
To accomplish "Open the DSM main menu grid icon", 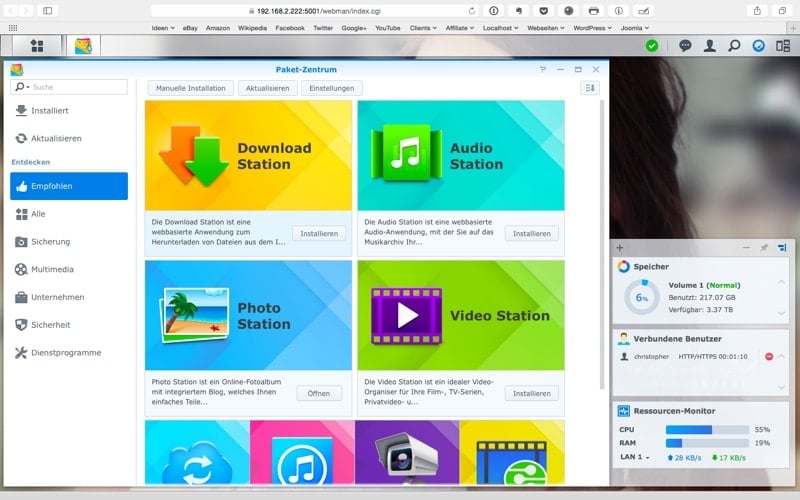I will point(37,46).
